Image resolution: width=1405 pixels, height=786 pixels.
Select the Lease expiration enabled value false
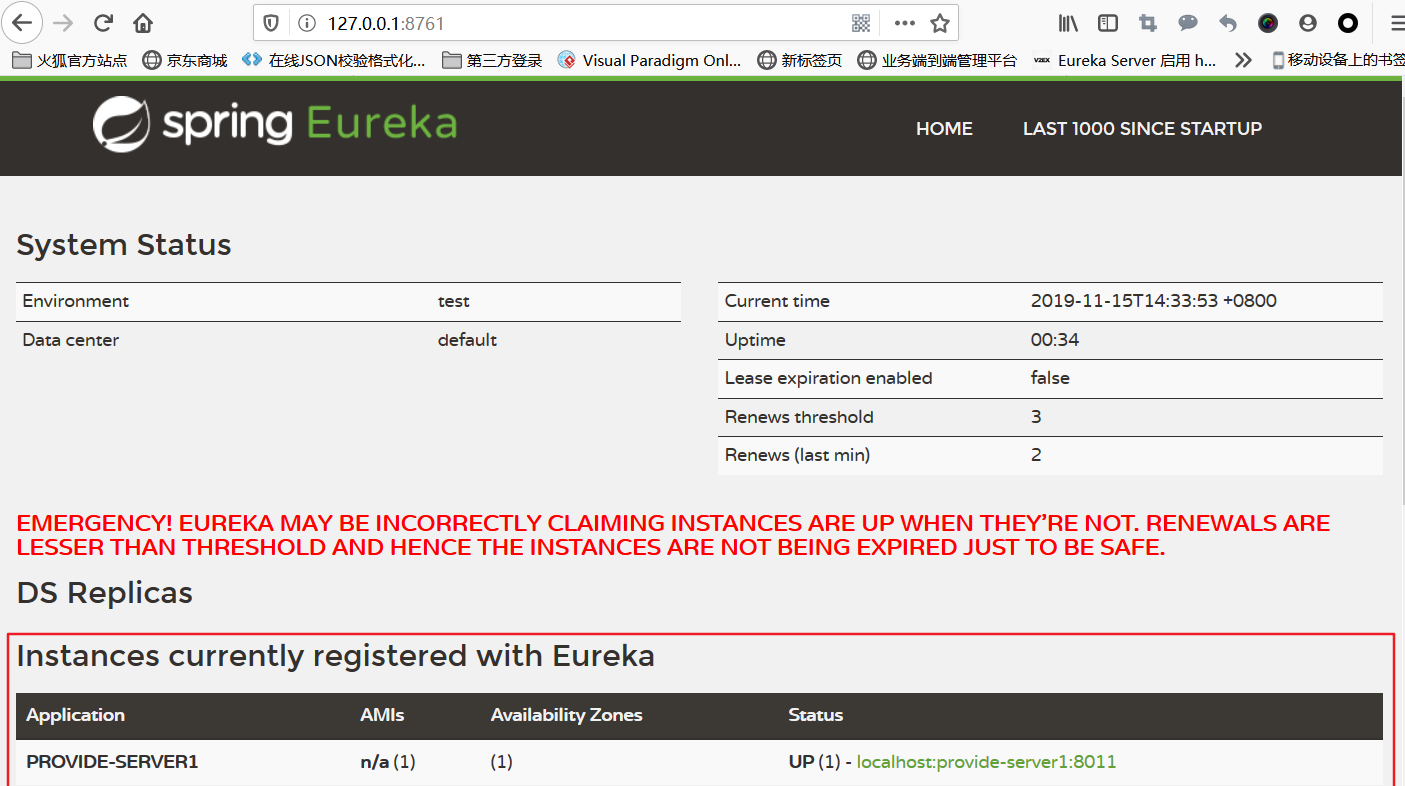[x=1050, y=378]
